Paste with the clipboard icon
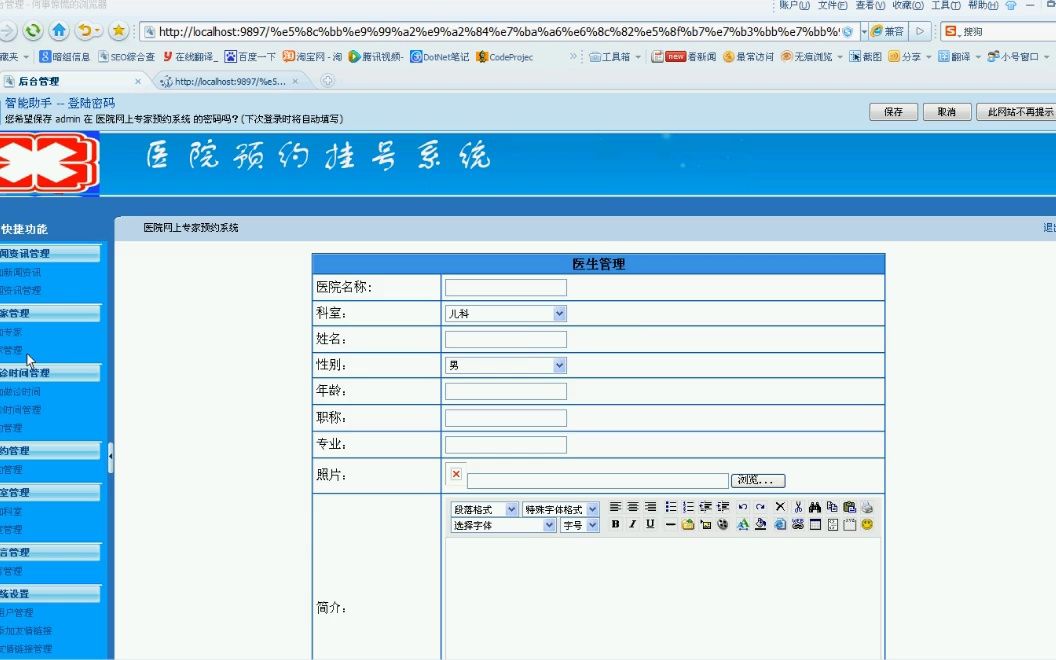This screenshot has height=660, width=1056. coord(849,507)
